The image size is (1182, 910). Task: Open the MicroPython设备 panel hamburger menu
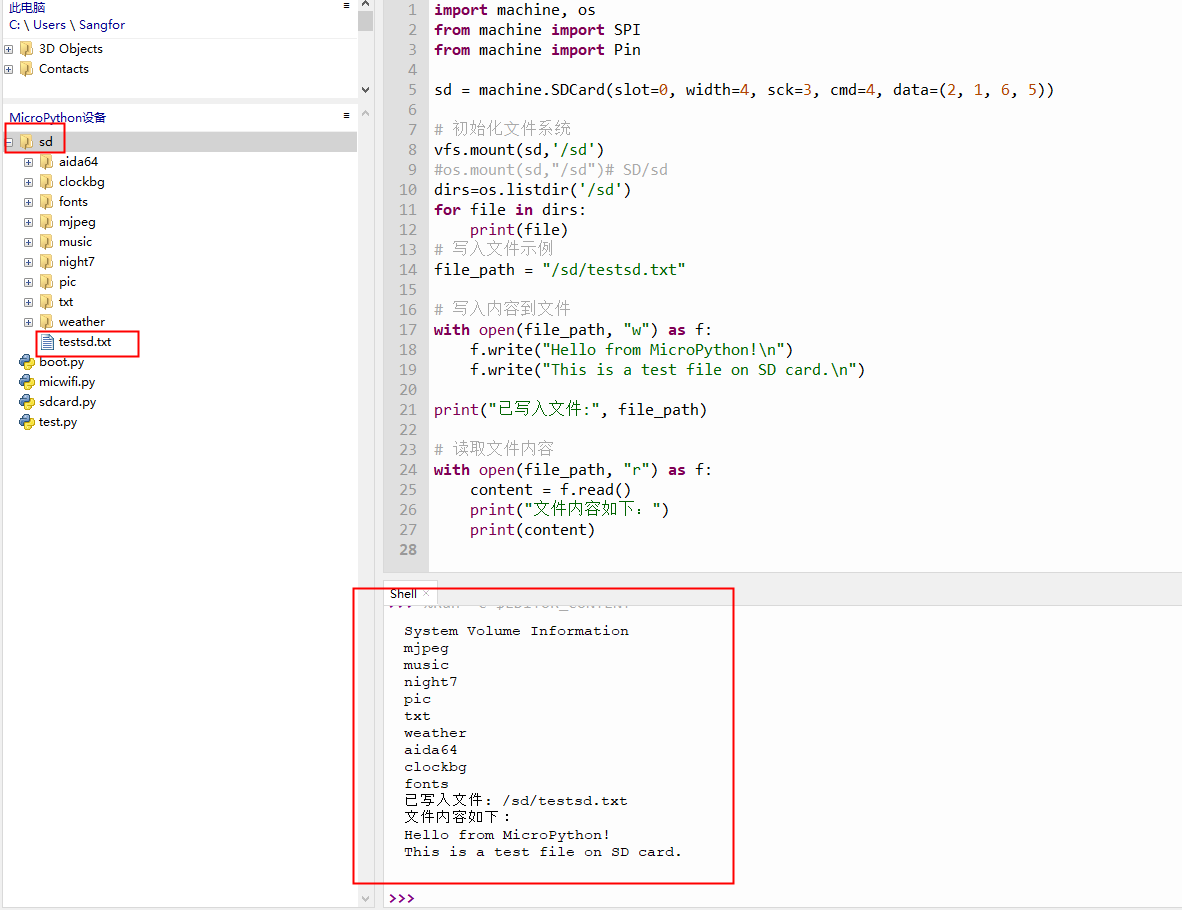(345, 113)
